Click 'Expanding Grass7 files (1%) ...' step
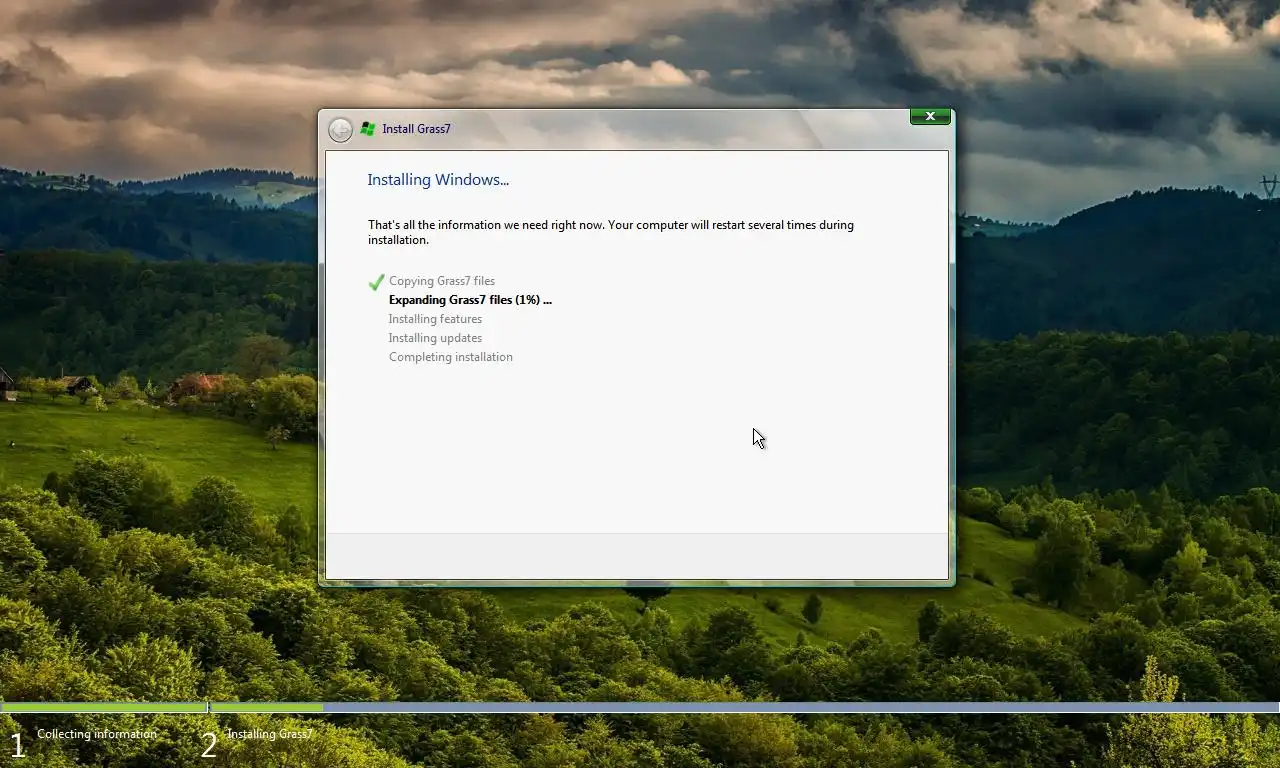Screen dimensions: 1280x768 click(x=470, y=300)
